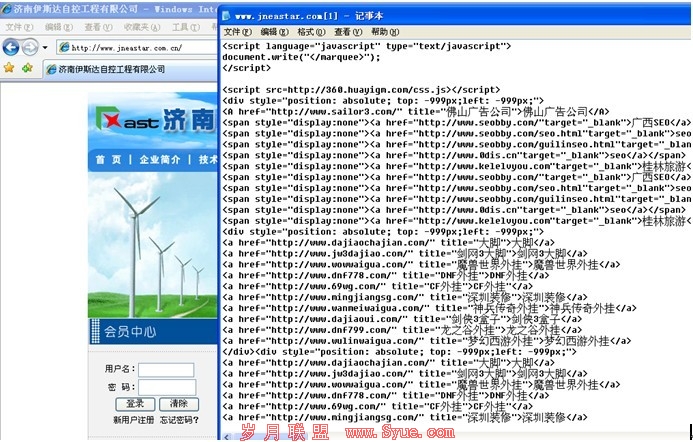Click the 企业简介 navigation link
Screen dimensions: 693x442
tap(160, 160)
